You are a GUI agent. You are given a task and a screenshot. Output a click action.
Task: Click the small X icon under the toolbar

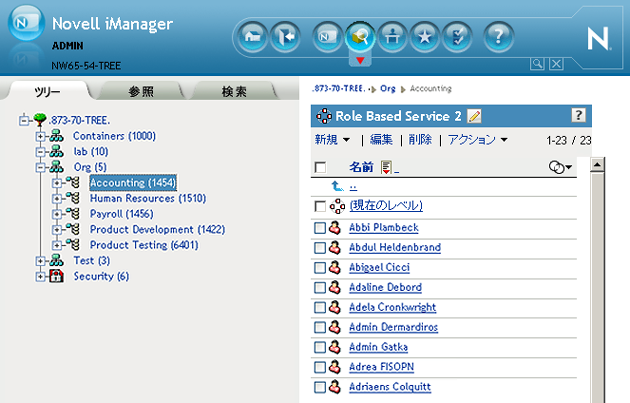point(556,63)
